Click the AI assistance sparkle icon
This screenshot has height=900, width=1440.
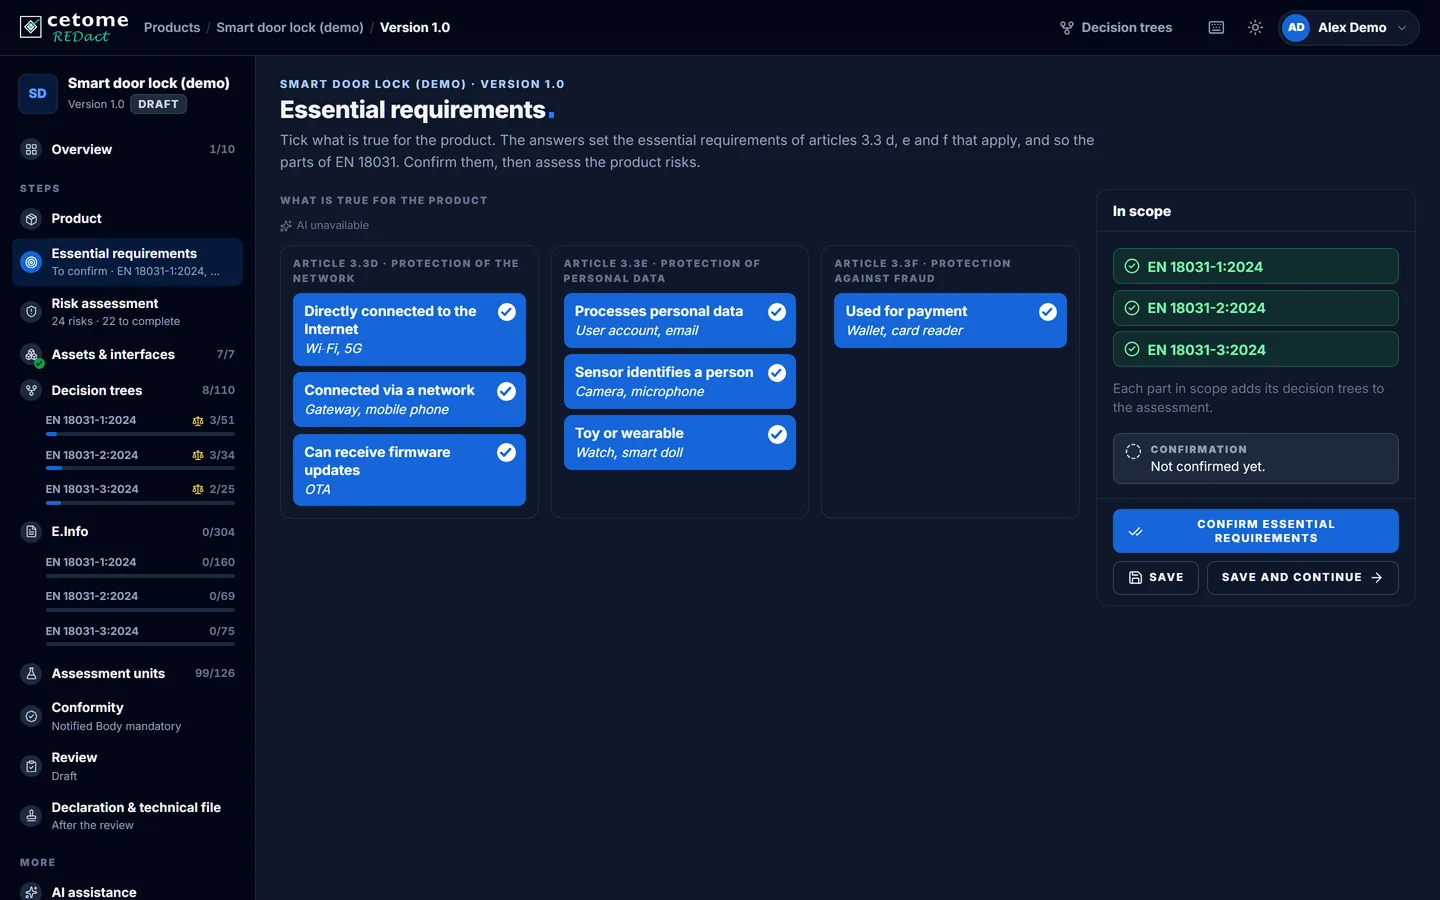point(31,892)
